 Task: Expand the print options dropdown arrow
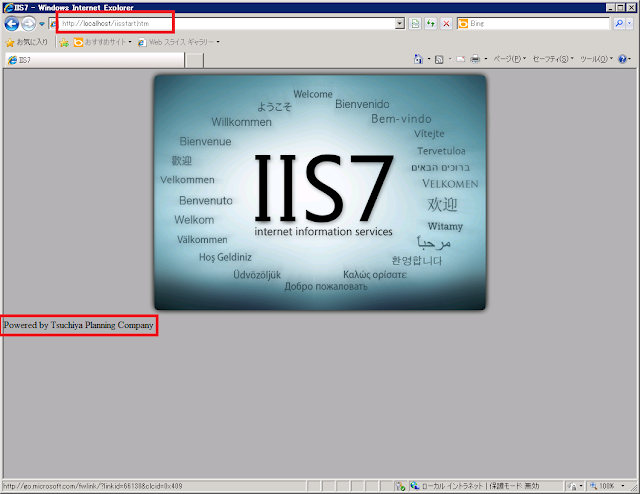click(486, 59)
